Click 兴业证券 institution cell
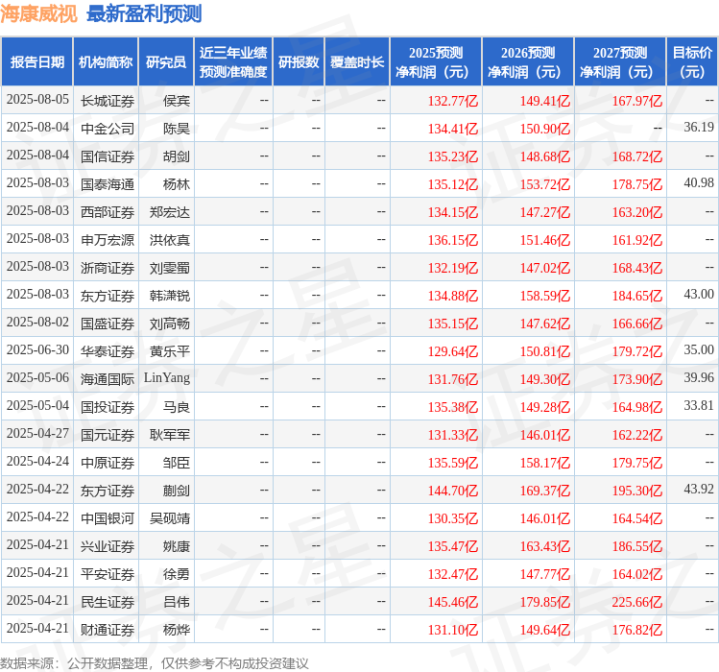This screenshot has width=719, height=672. click(x=107, y=546)
